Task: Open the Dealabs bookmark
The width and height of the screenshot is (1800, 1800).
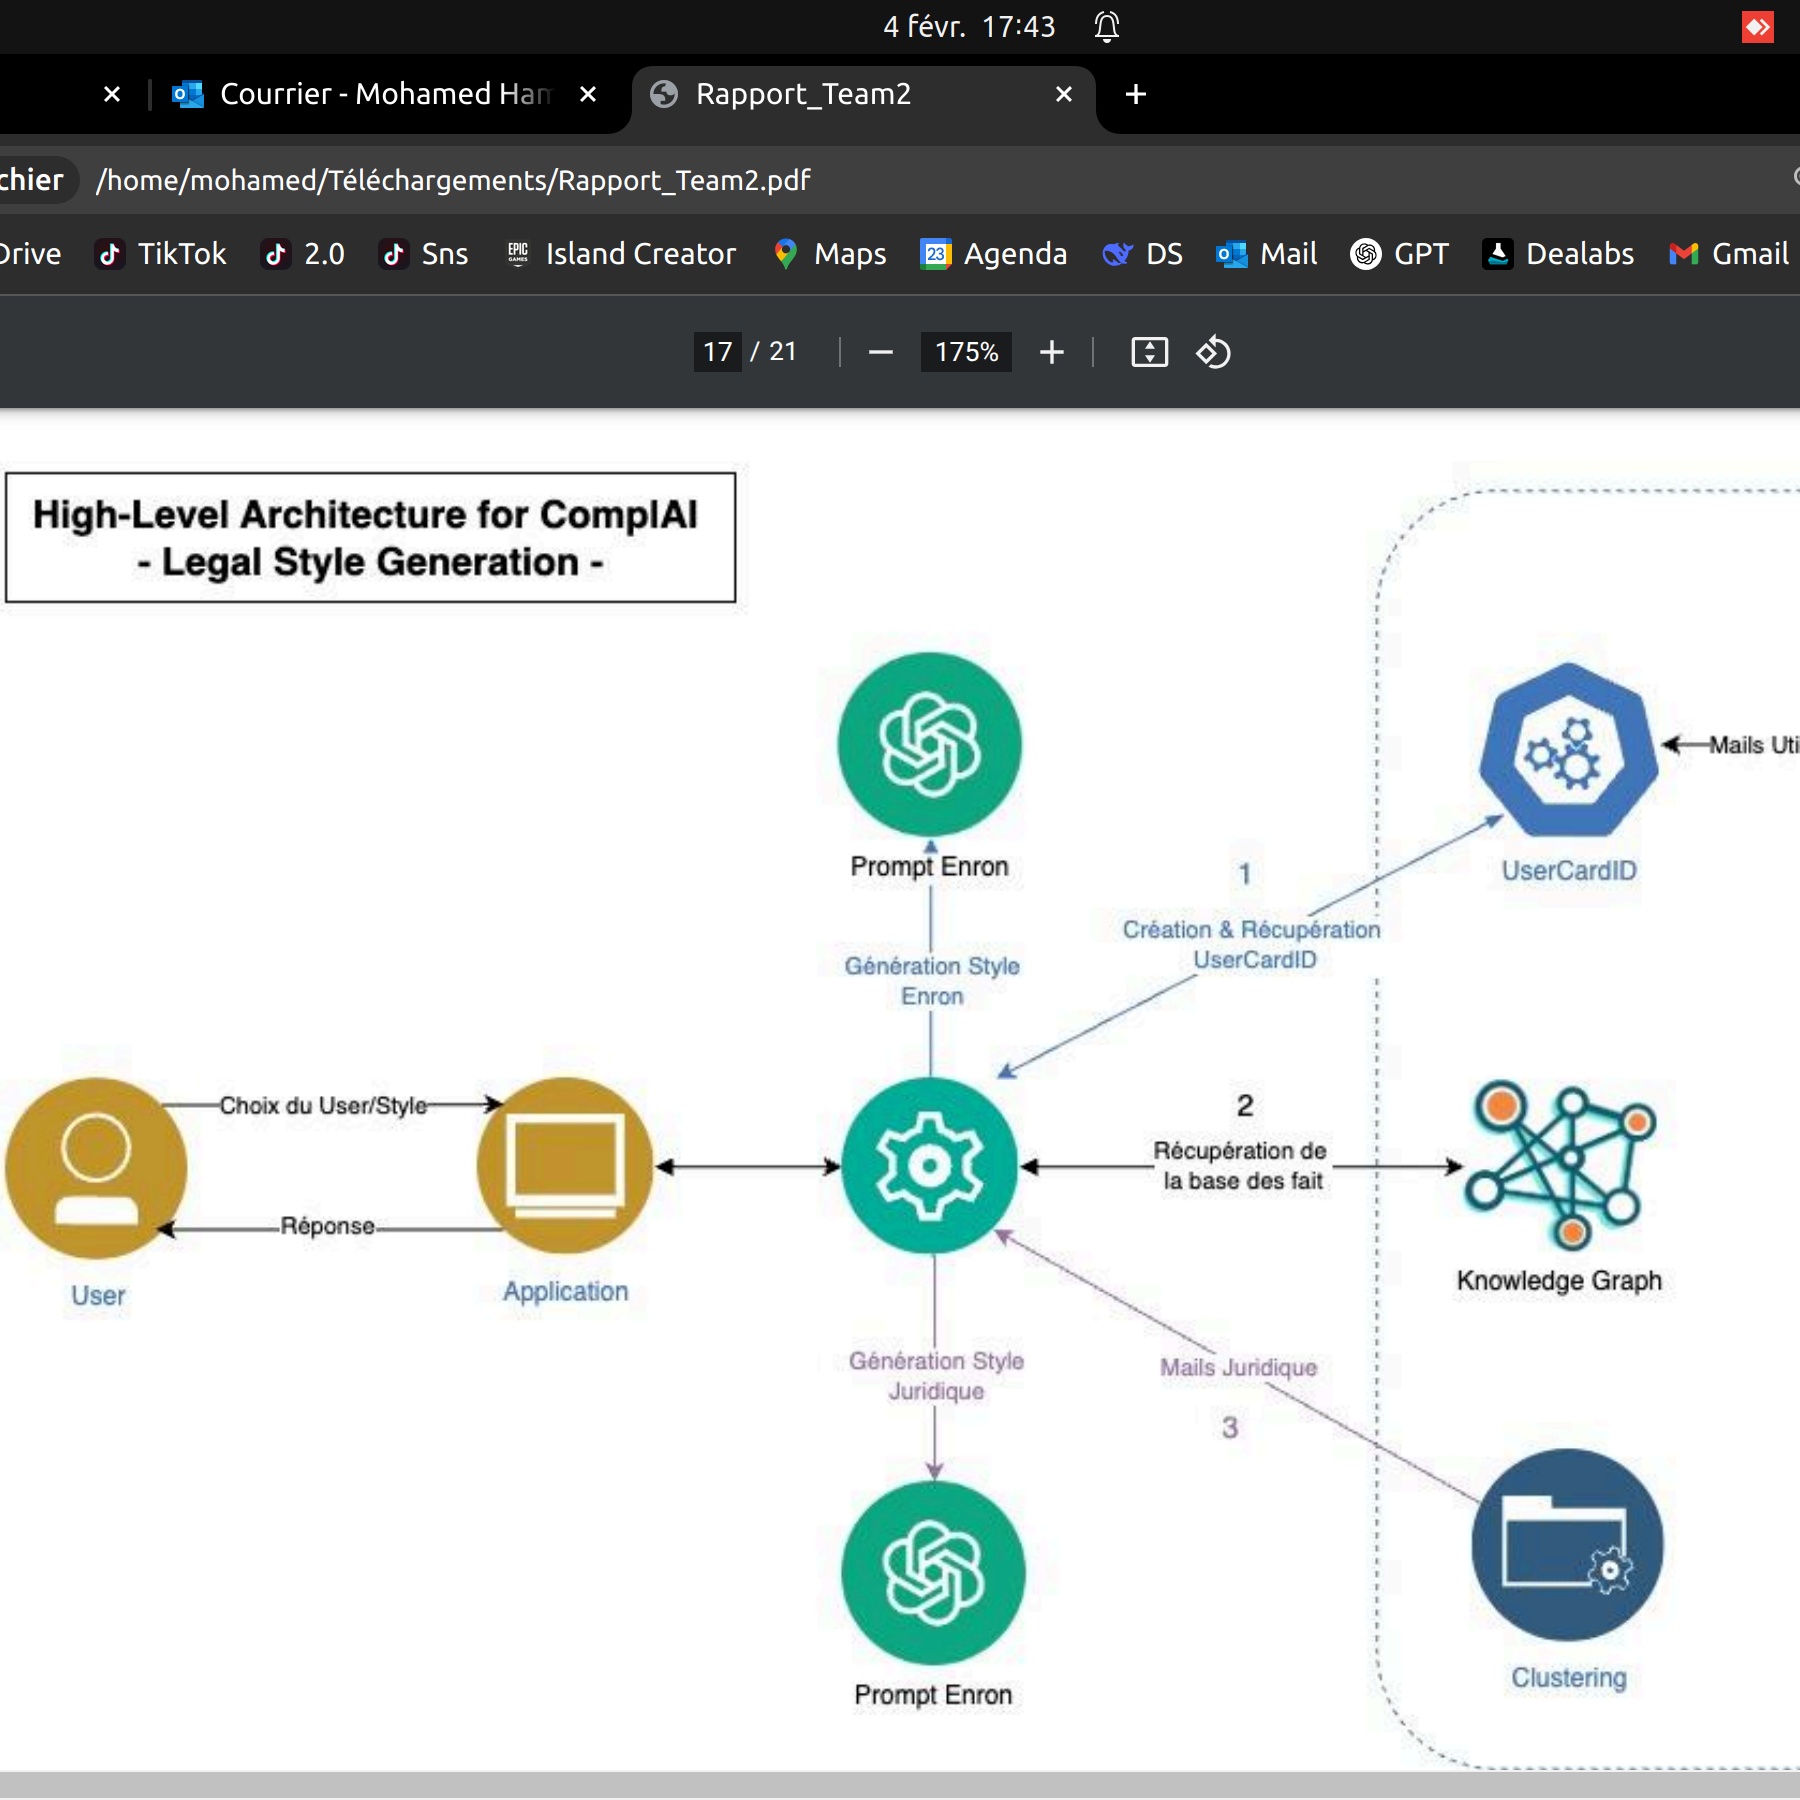Action: [1558, 254]
